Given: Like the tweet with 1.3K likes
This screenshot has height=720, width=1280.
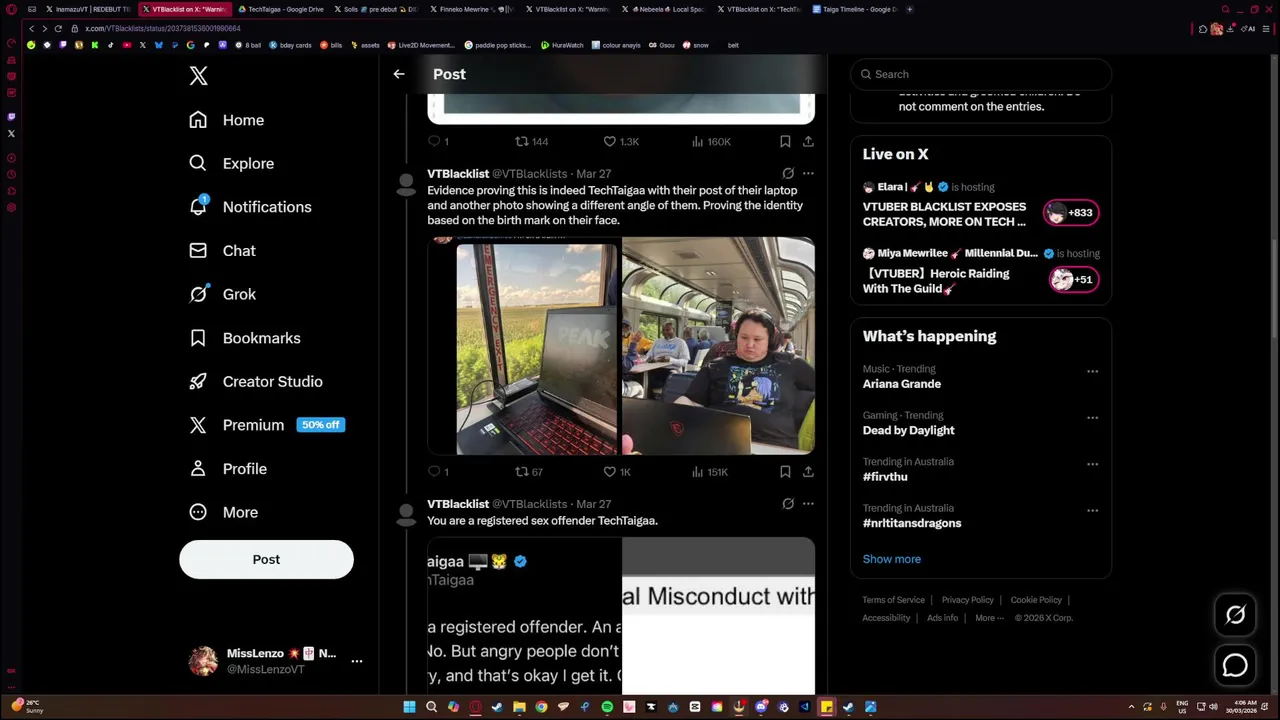Looking at the screenshot, I should [621, 142].
